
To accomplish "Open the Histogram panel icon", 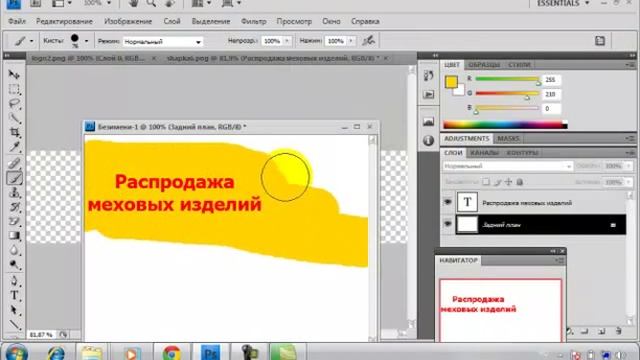I will pyautogui.click(x=428, y=122).
